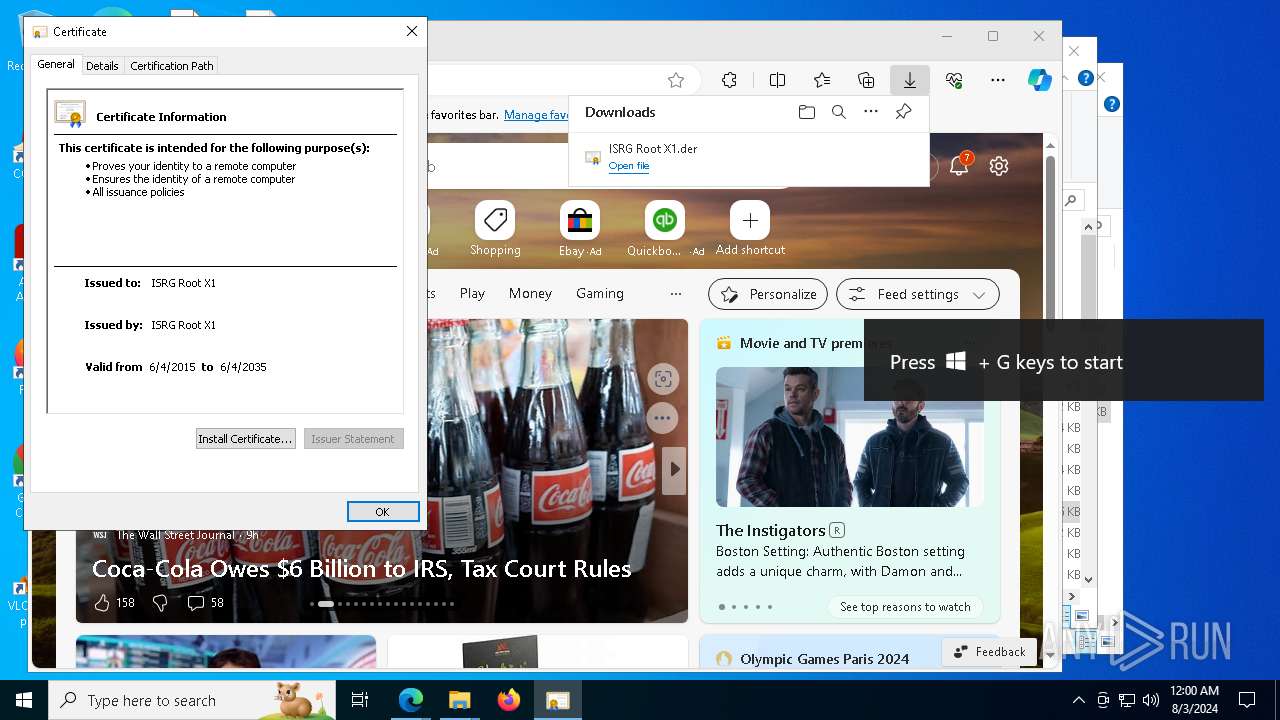Image resolution: width=1280 pixels, height=720 pixels.
Task: Add page to favorites with the star icon
Action: pos(676,80)
